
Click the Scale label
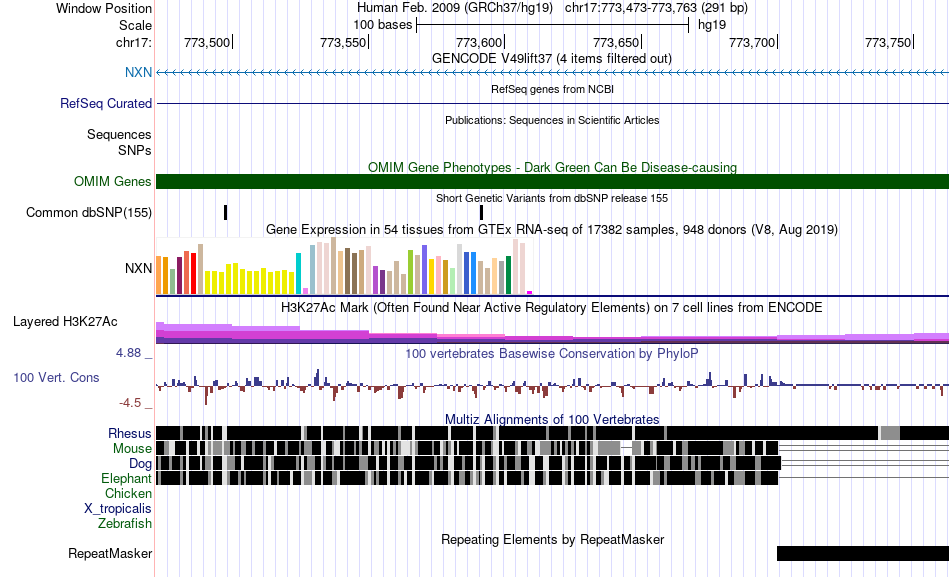[136, 25]
